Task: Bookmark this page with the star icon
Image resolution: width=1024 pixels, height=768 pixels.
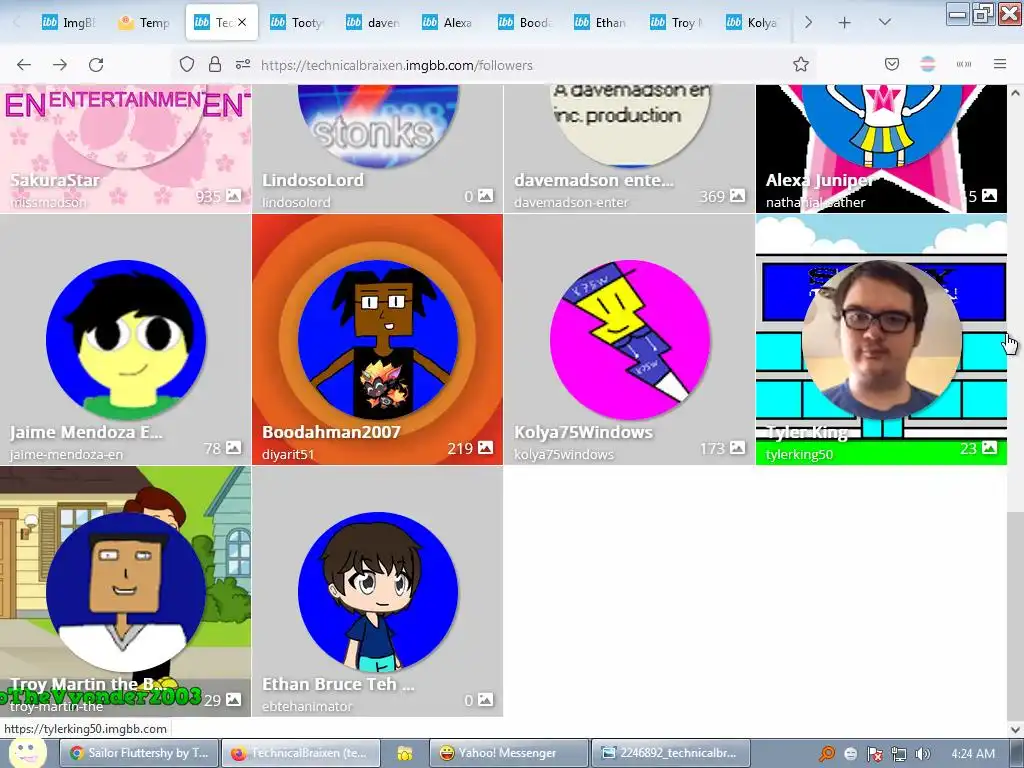Action: [x=801, y=64]
